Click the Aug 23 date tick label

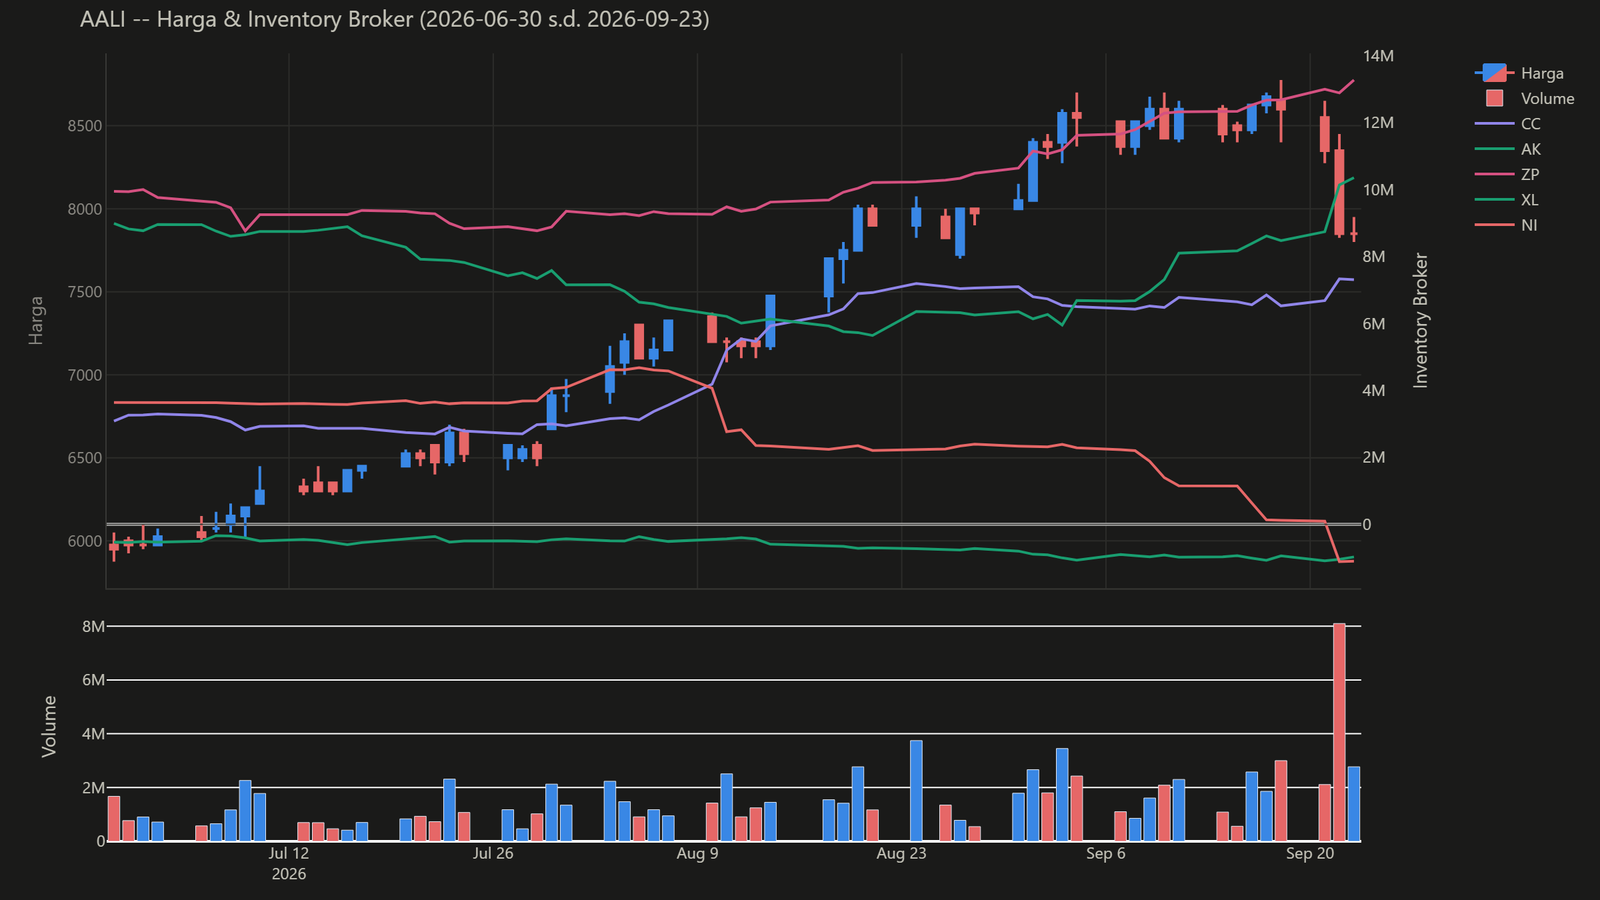coord(902,853)
